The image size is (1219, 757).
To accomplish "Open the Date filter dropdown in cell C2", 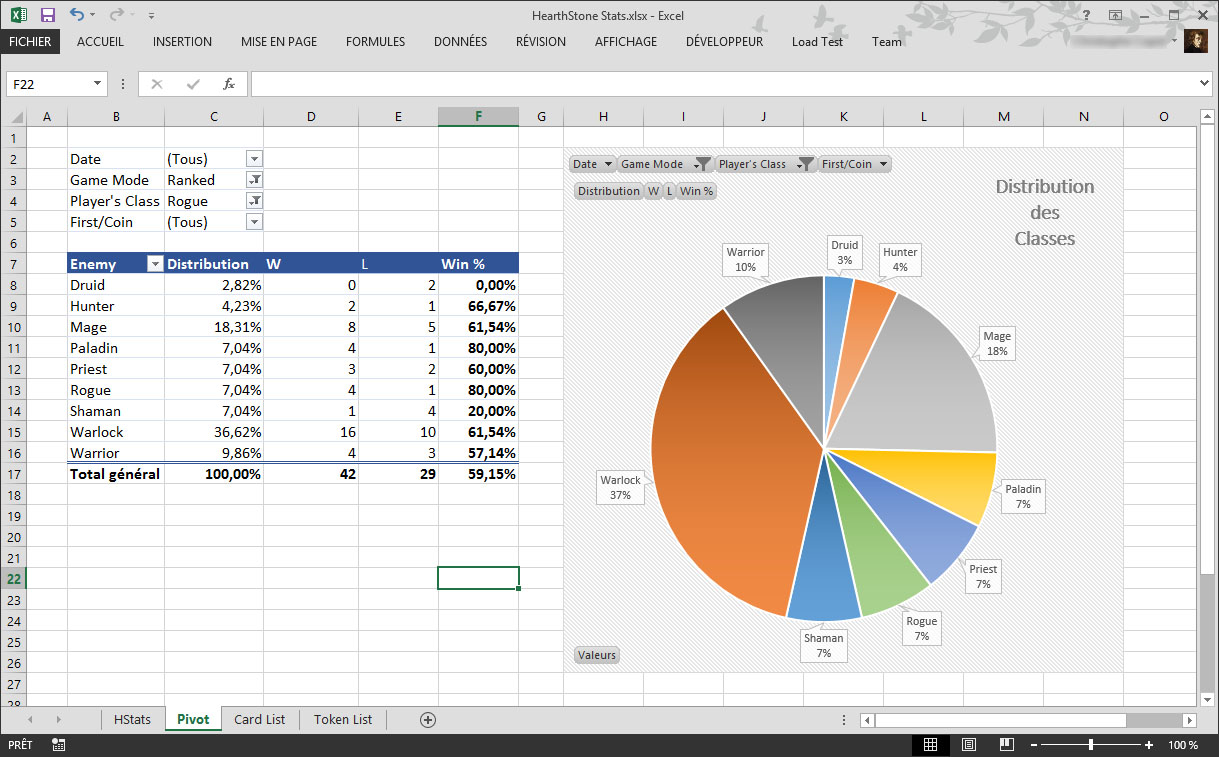I will tap(254, 159).
